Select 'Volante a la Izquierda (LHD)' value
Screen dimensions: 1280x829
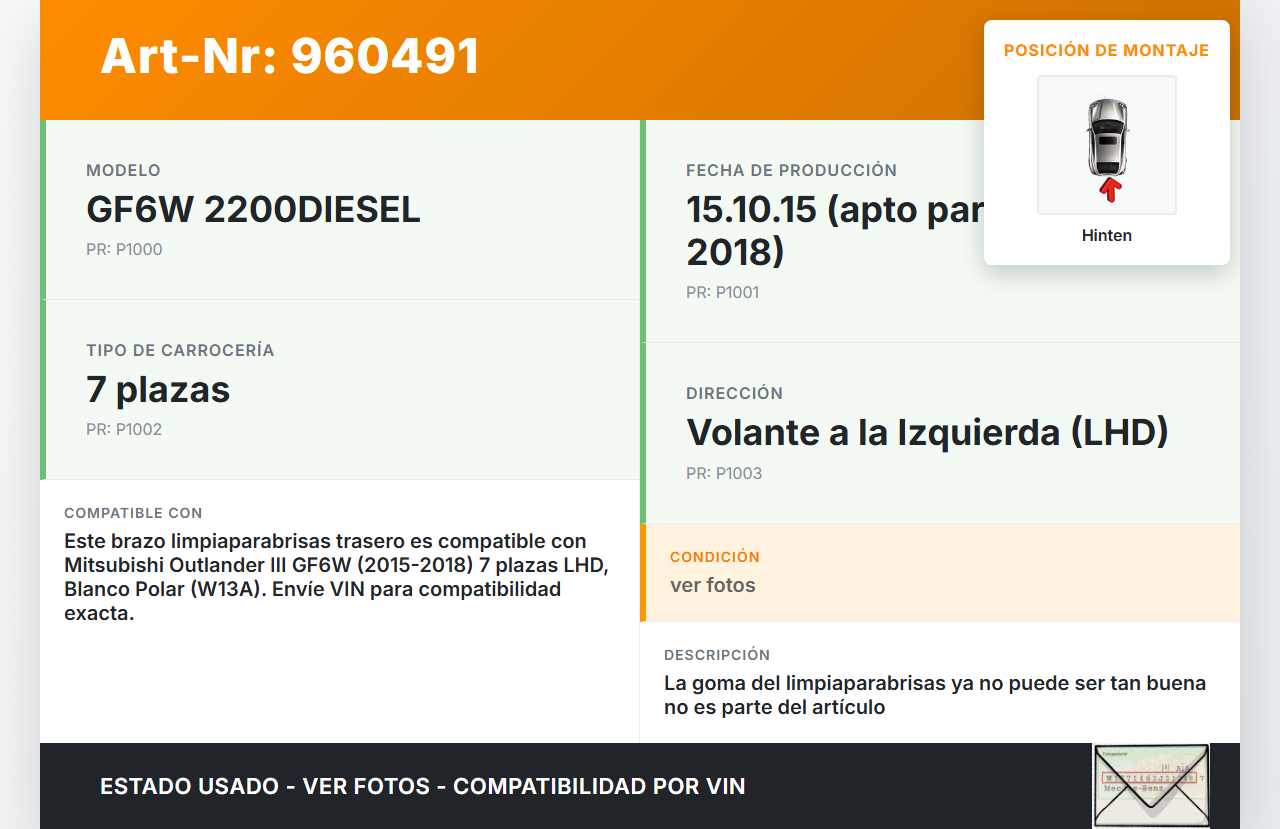[x=927, y=433]
